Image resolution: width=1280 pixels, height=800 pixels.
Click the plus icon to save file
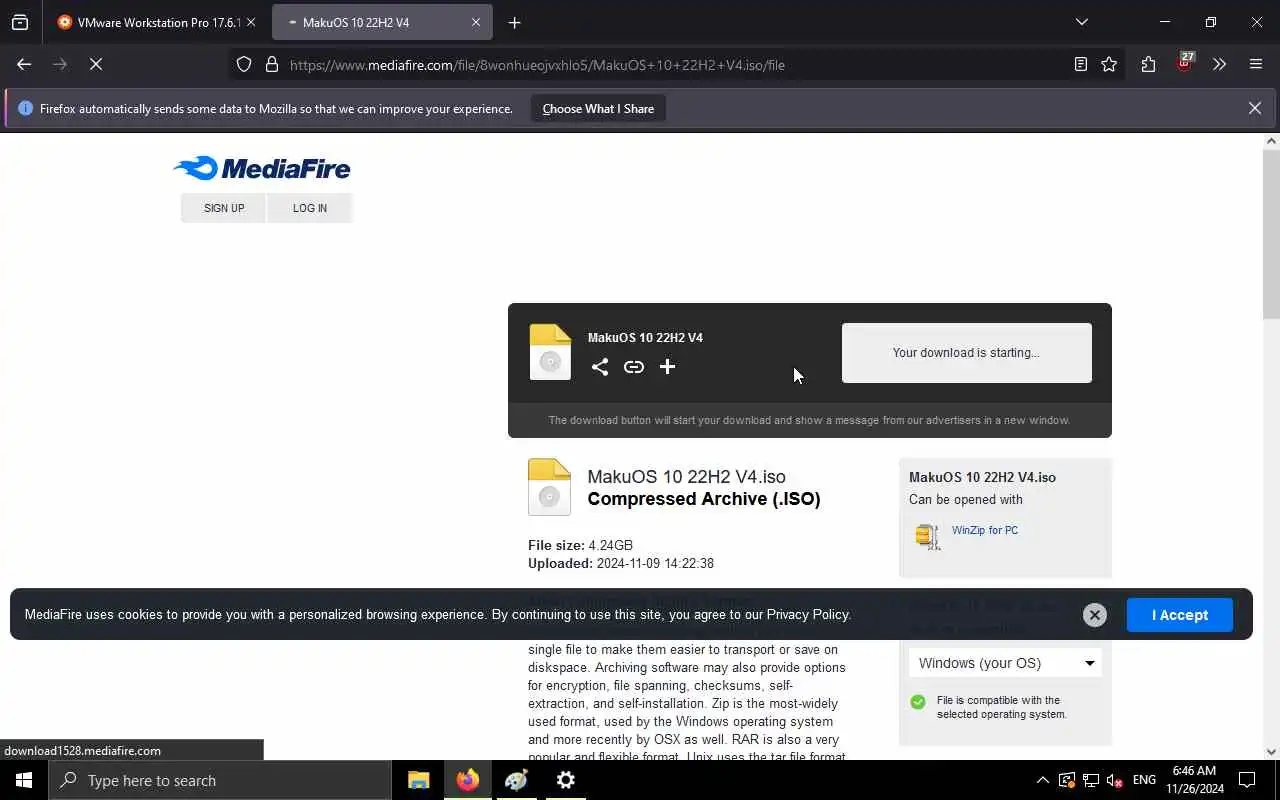click(668, 367)
